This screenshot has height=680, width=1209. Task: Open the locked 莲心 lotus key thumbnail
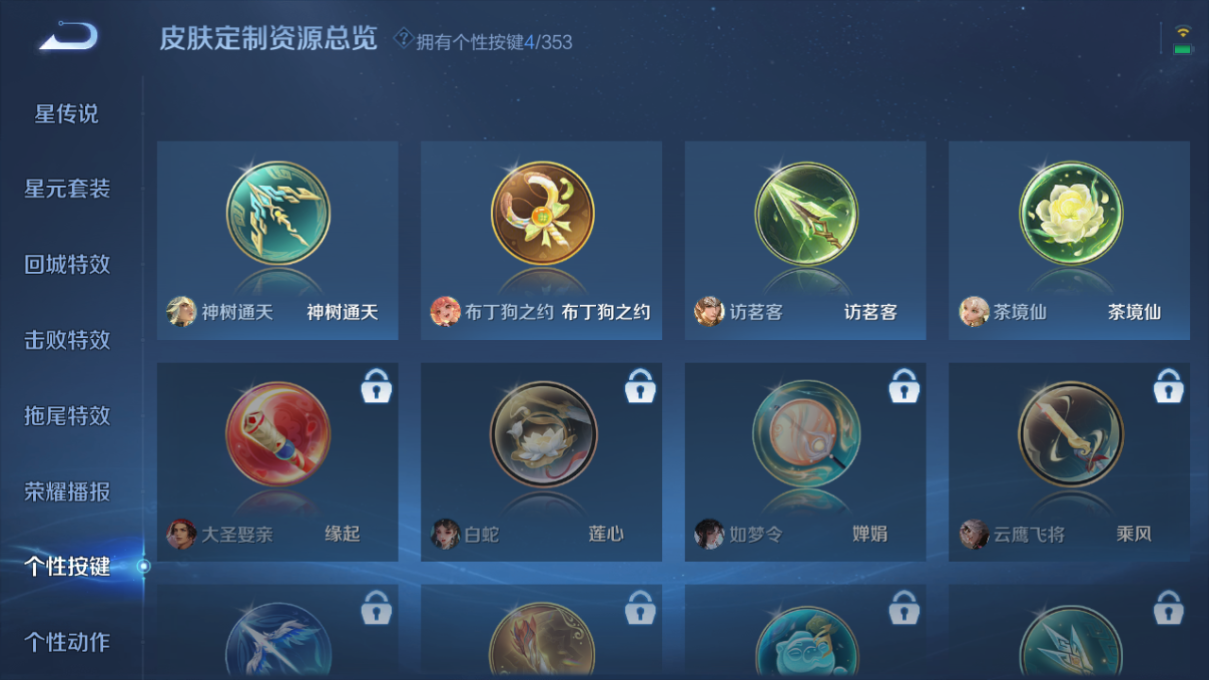coord(542,434)
